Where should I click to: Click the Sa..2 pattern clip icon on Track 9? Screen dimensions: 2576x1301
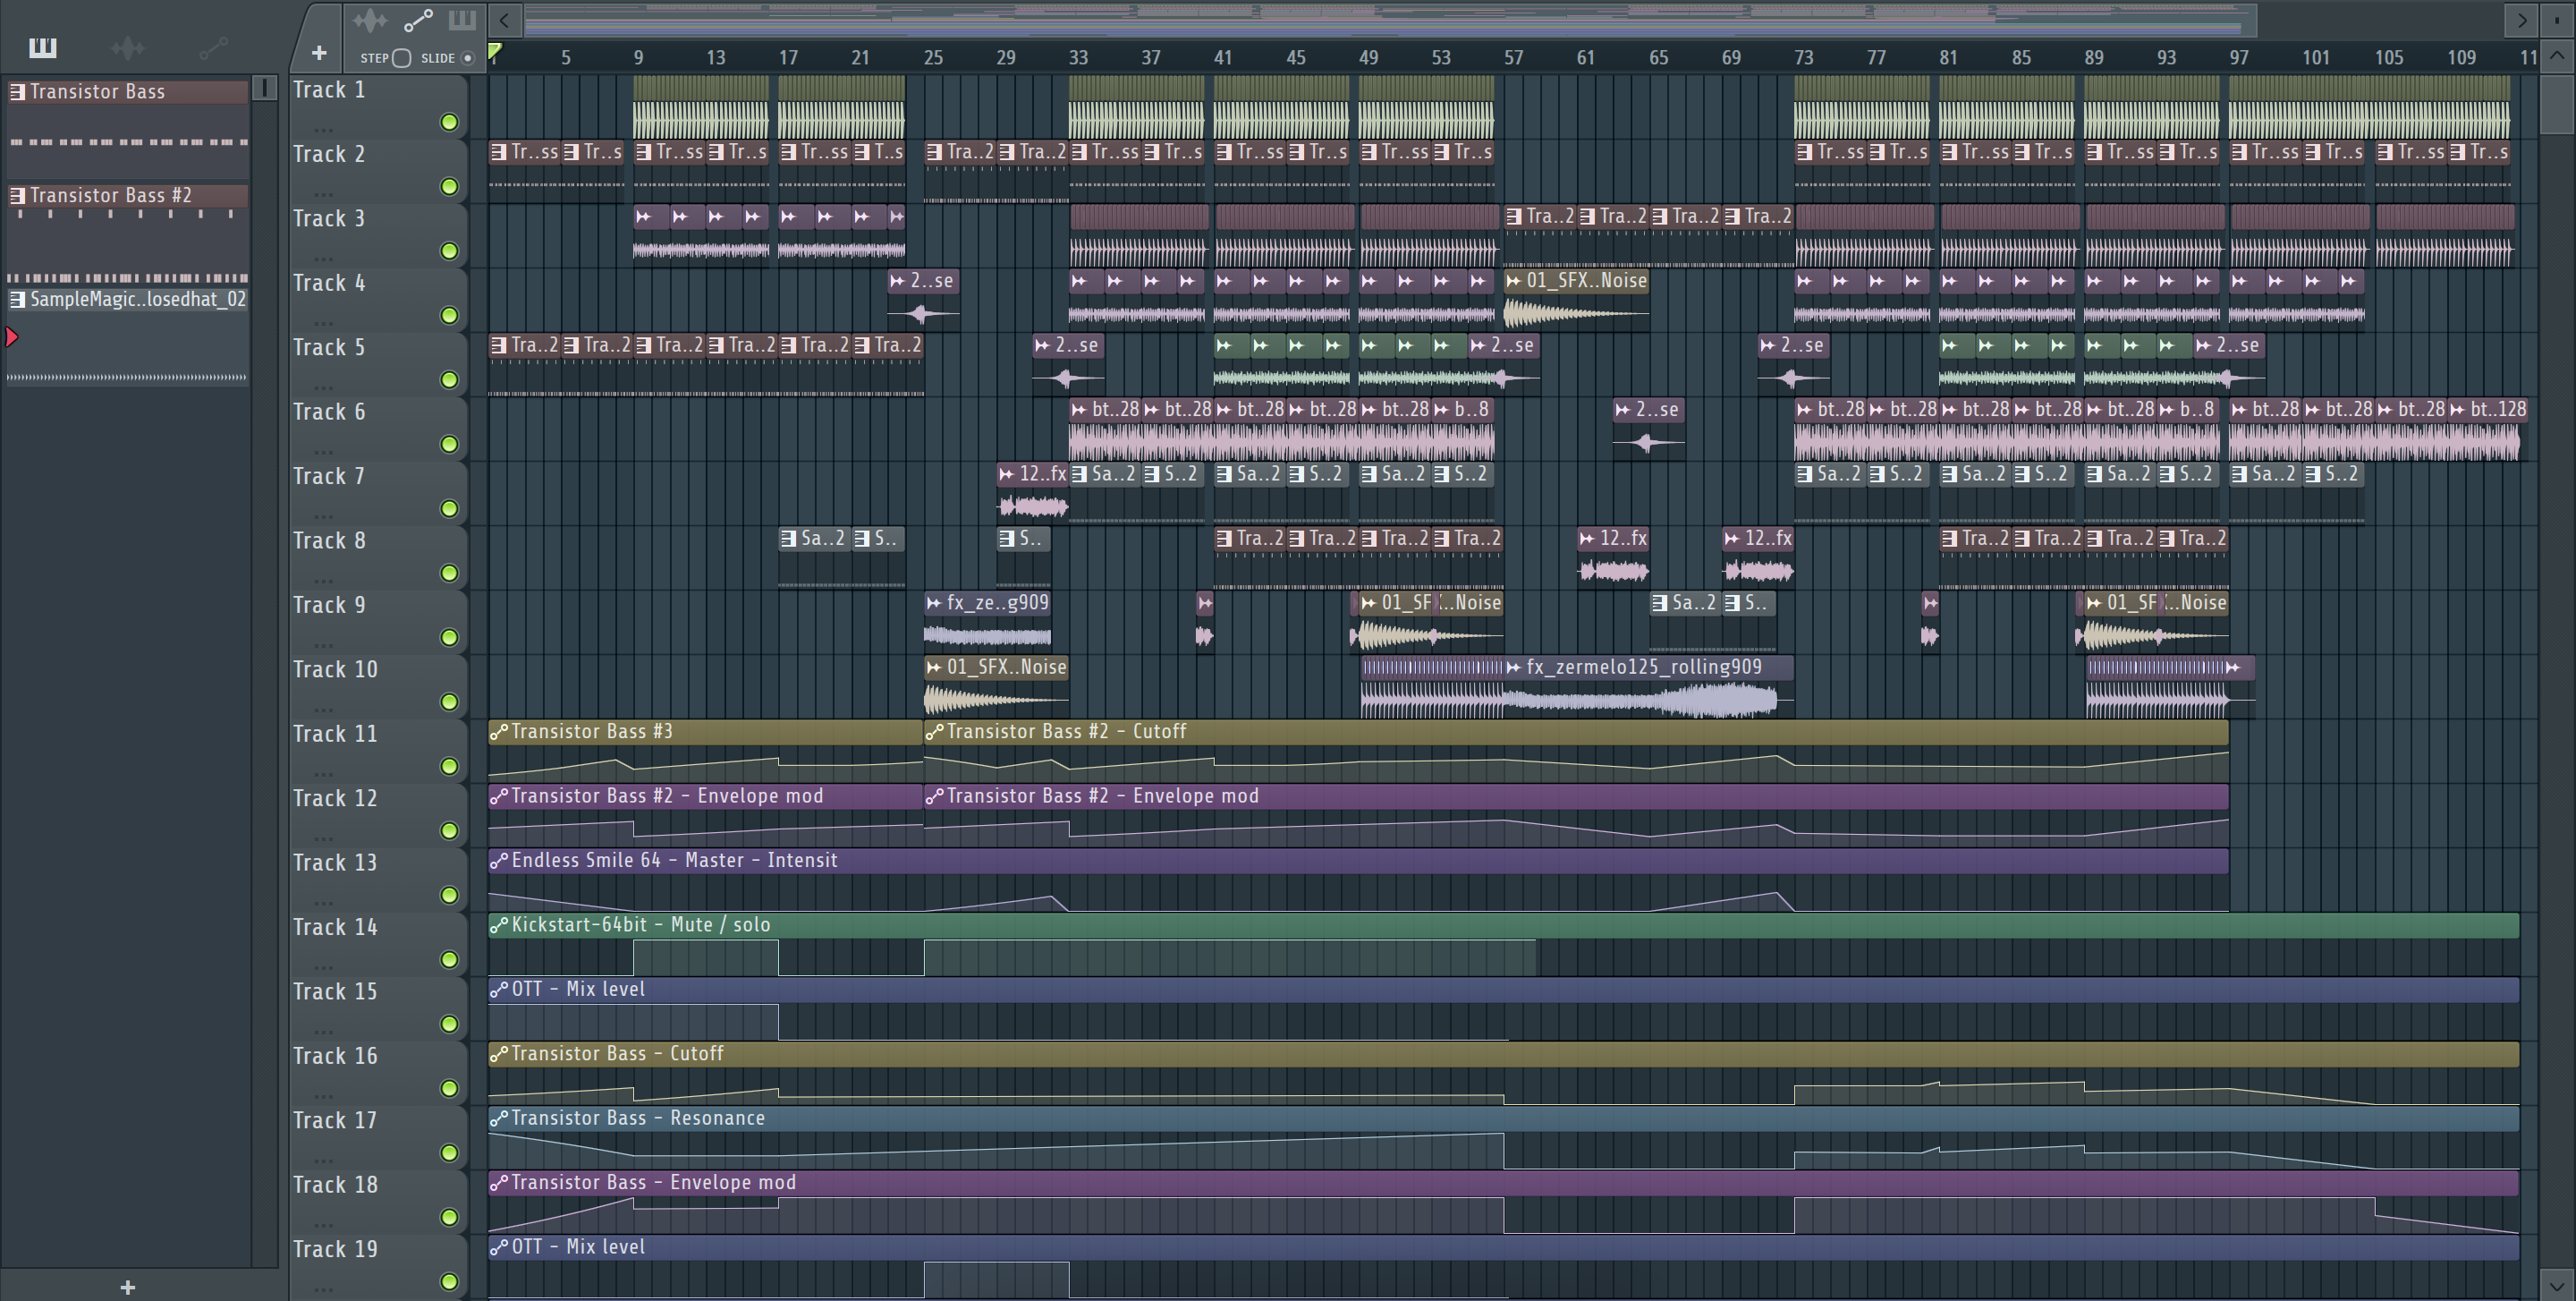tap(1660, 603)
